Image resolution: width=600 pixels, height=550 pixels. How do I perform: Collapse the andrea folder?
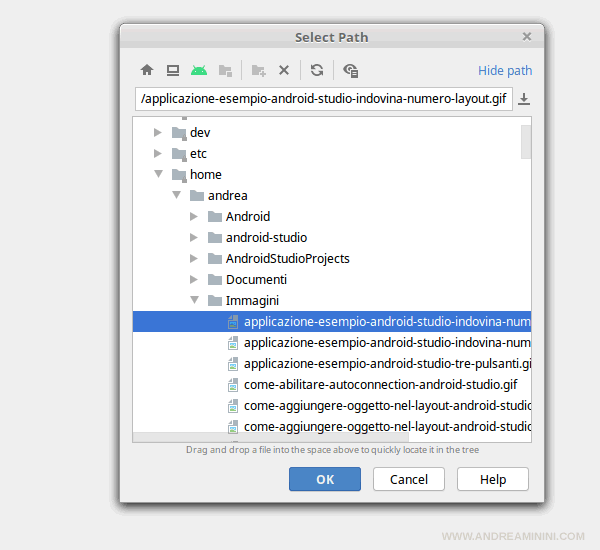(176, 195)
